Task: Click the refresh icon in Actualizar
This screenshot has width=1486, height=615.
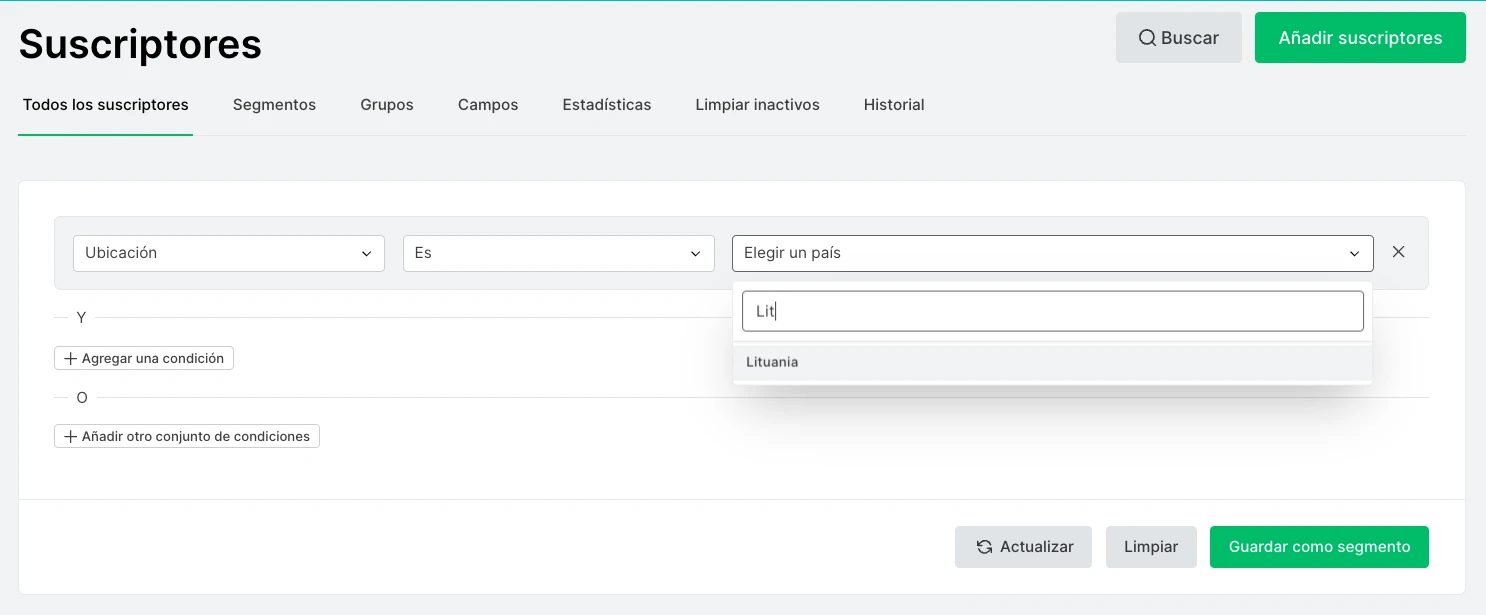Action: [x=984, y=547]
